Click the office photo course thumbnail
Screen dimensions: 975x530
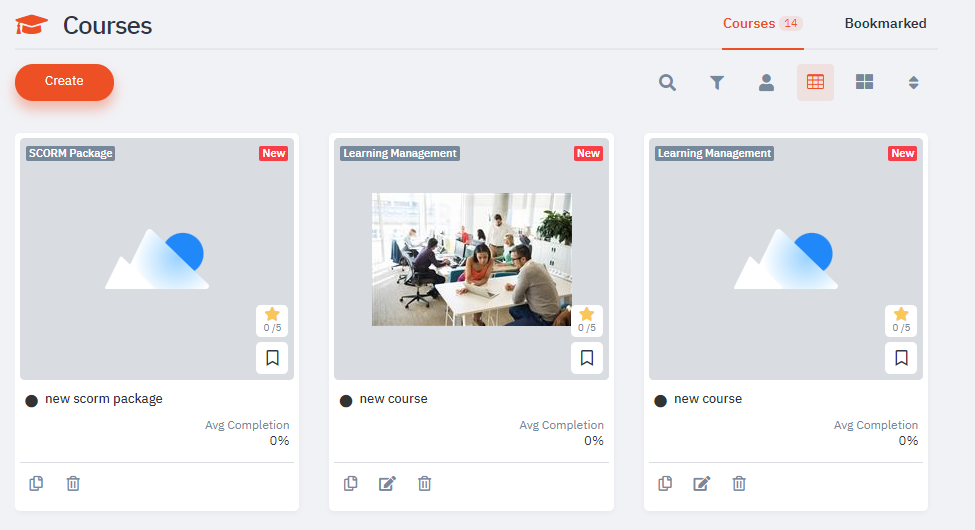pos(471,259)
